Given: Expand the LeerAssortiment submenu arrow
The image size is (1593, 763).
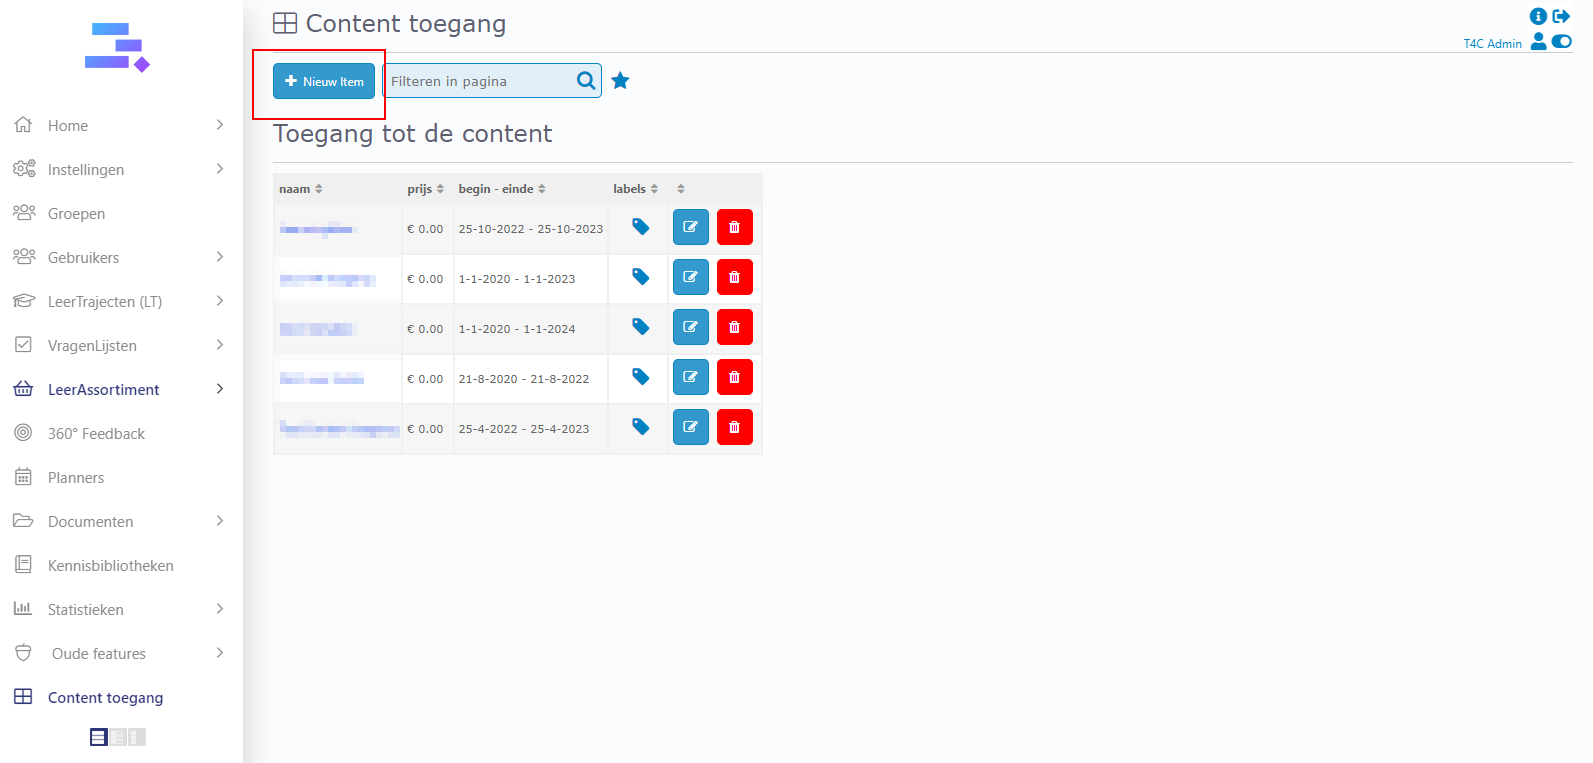Looking at the screenshot, I should 220,389.
